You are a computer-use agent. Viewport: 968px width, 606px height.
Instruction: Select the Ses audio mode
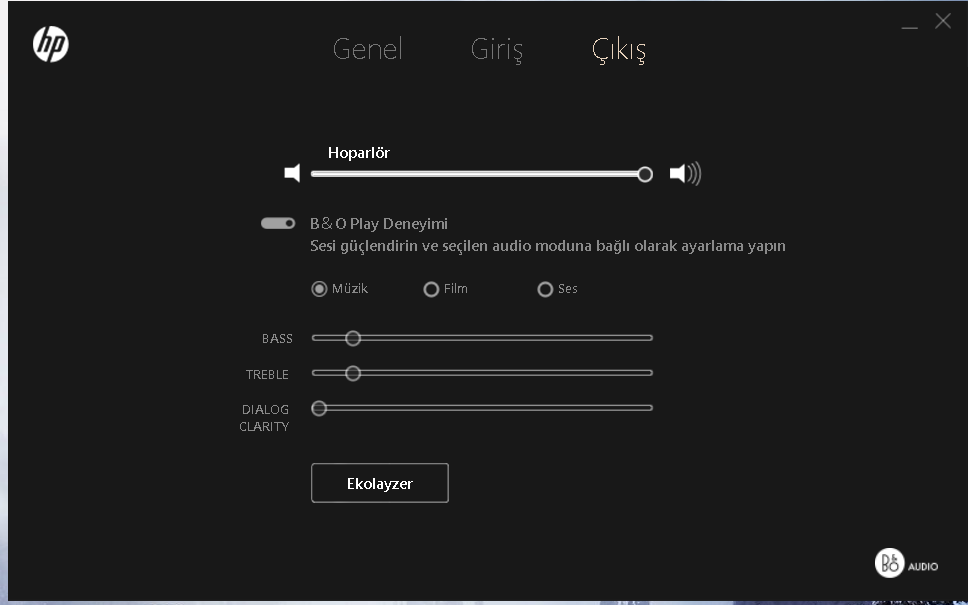[557, 289]
